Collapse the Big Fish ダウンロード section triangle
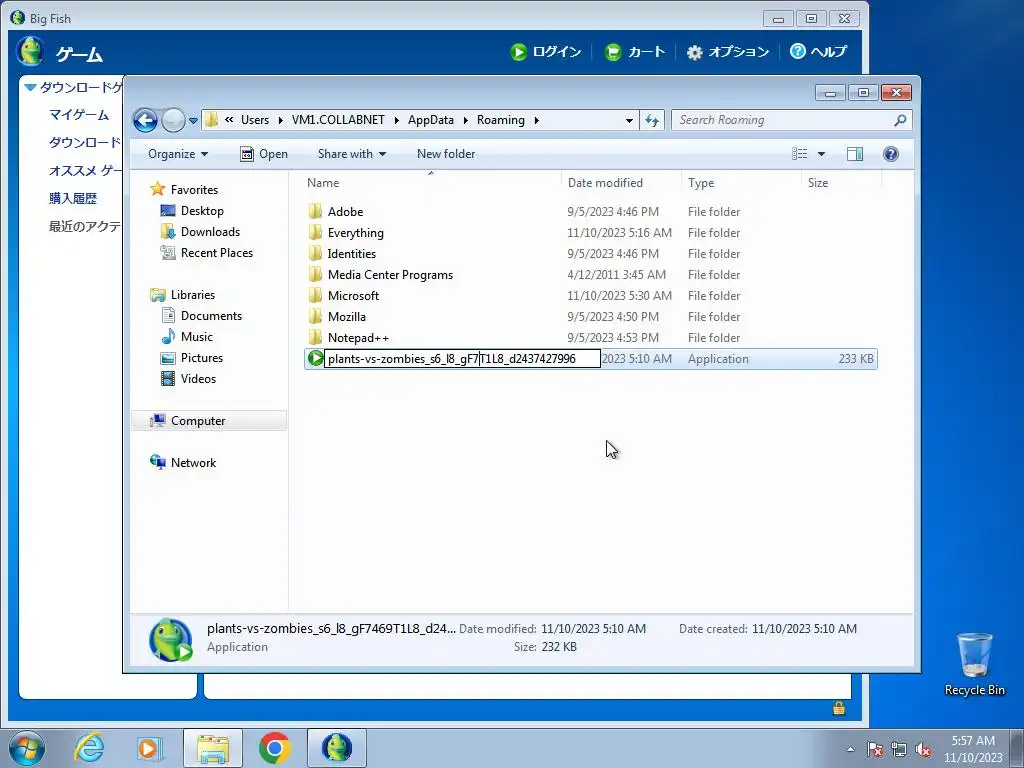The width and height of the screenshot is (1024, 768). point(30,87)
